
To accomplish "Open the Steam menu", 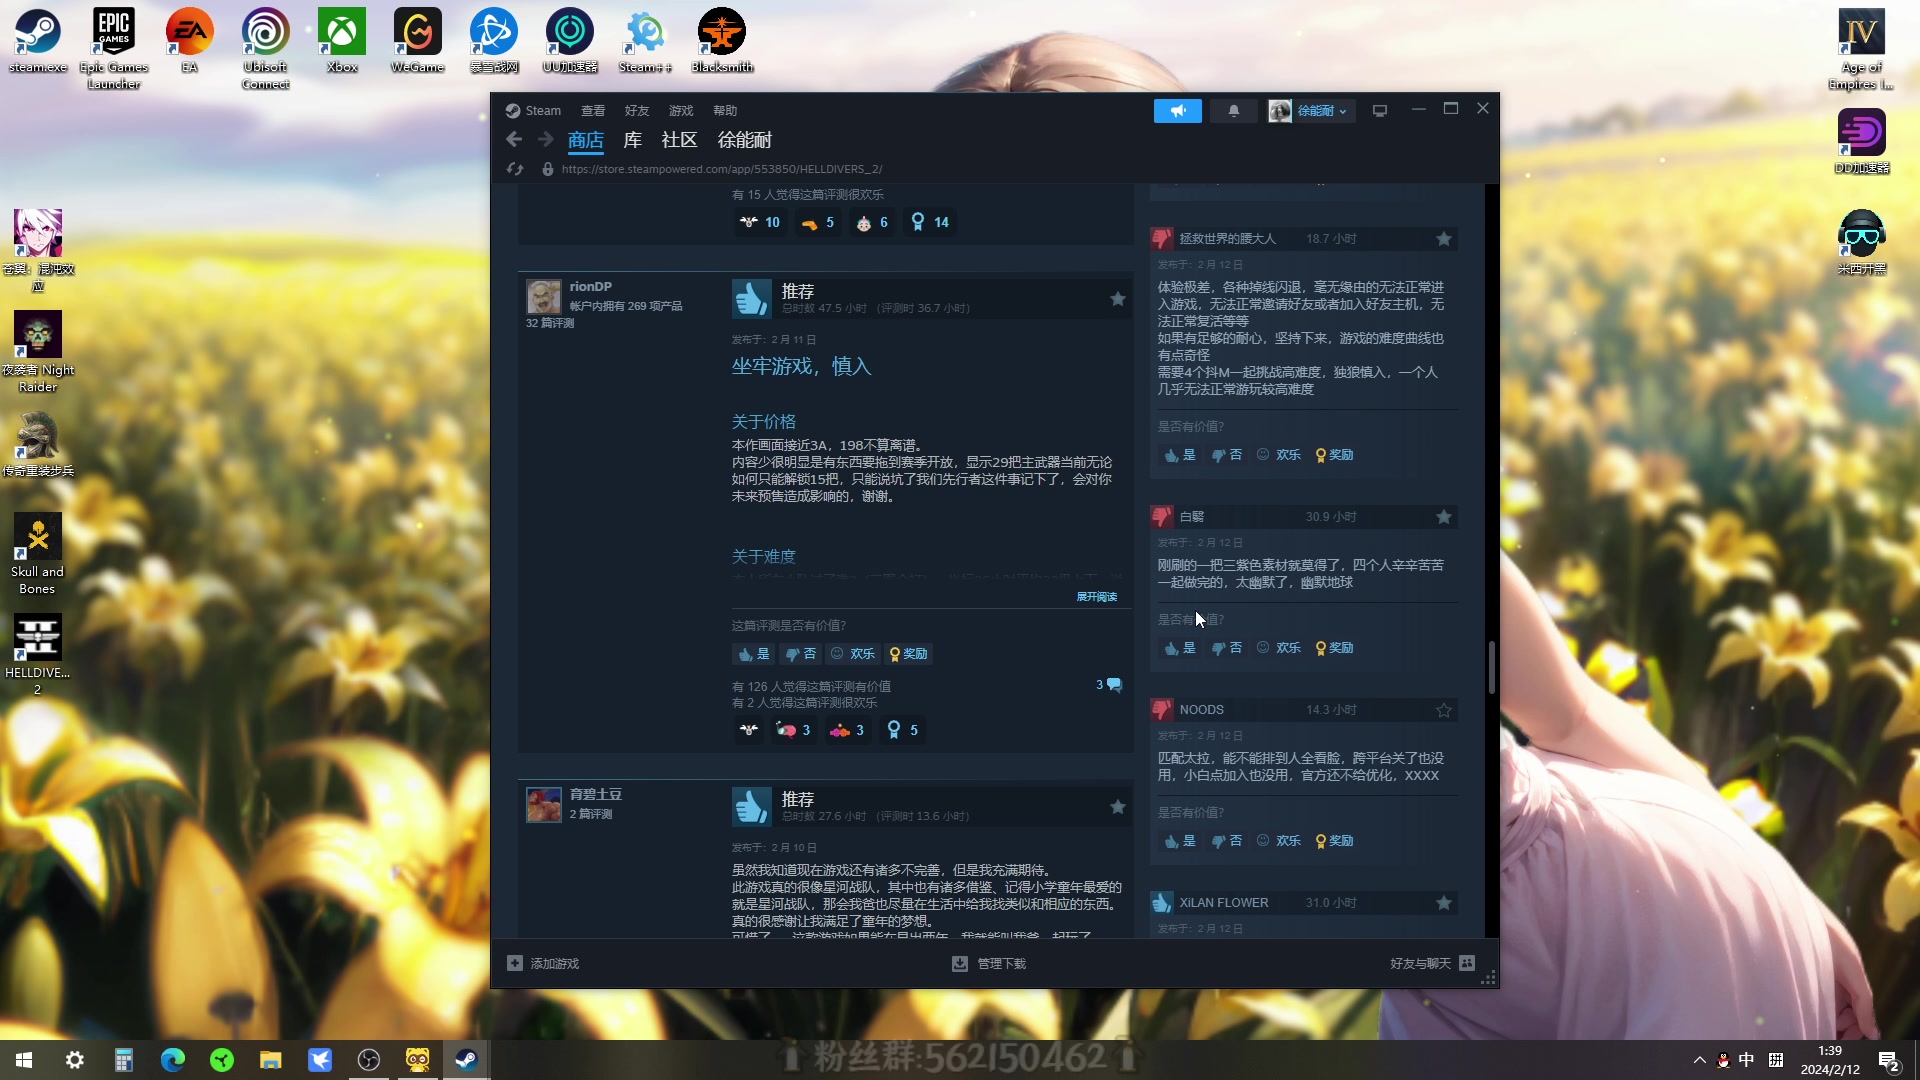I will (x=533, y=111).
